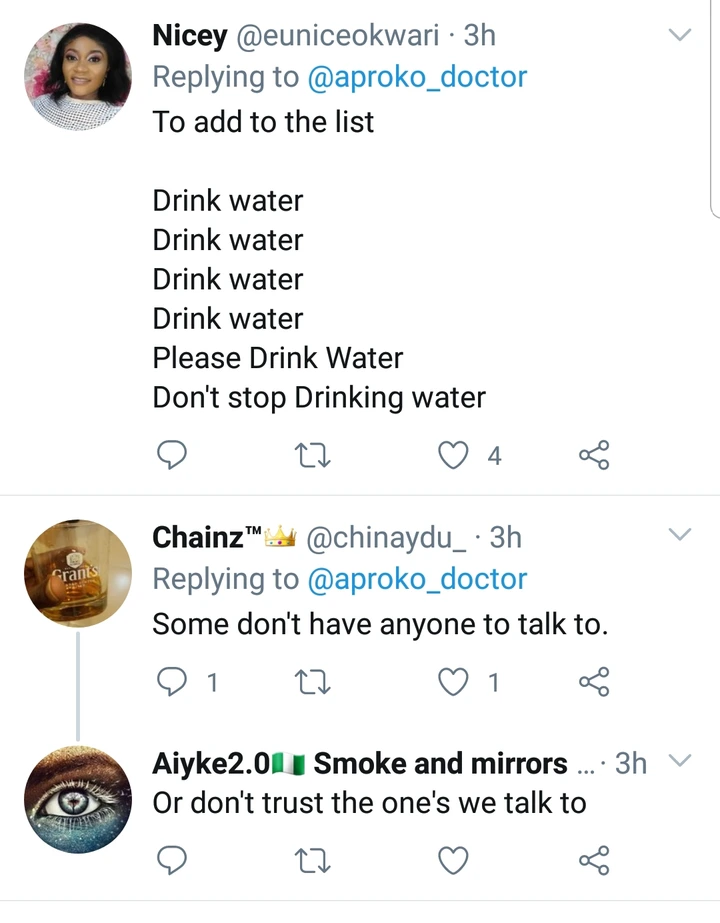The width and height of the screenshot is (720, 923).
Task: Retweet Nicey's Drink water tweet
Action: pyautogui.click(x=314, y=456)
